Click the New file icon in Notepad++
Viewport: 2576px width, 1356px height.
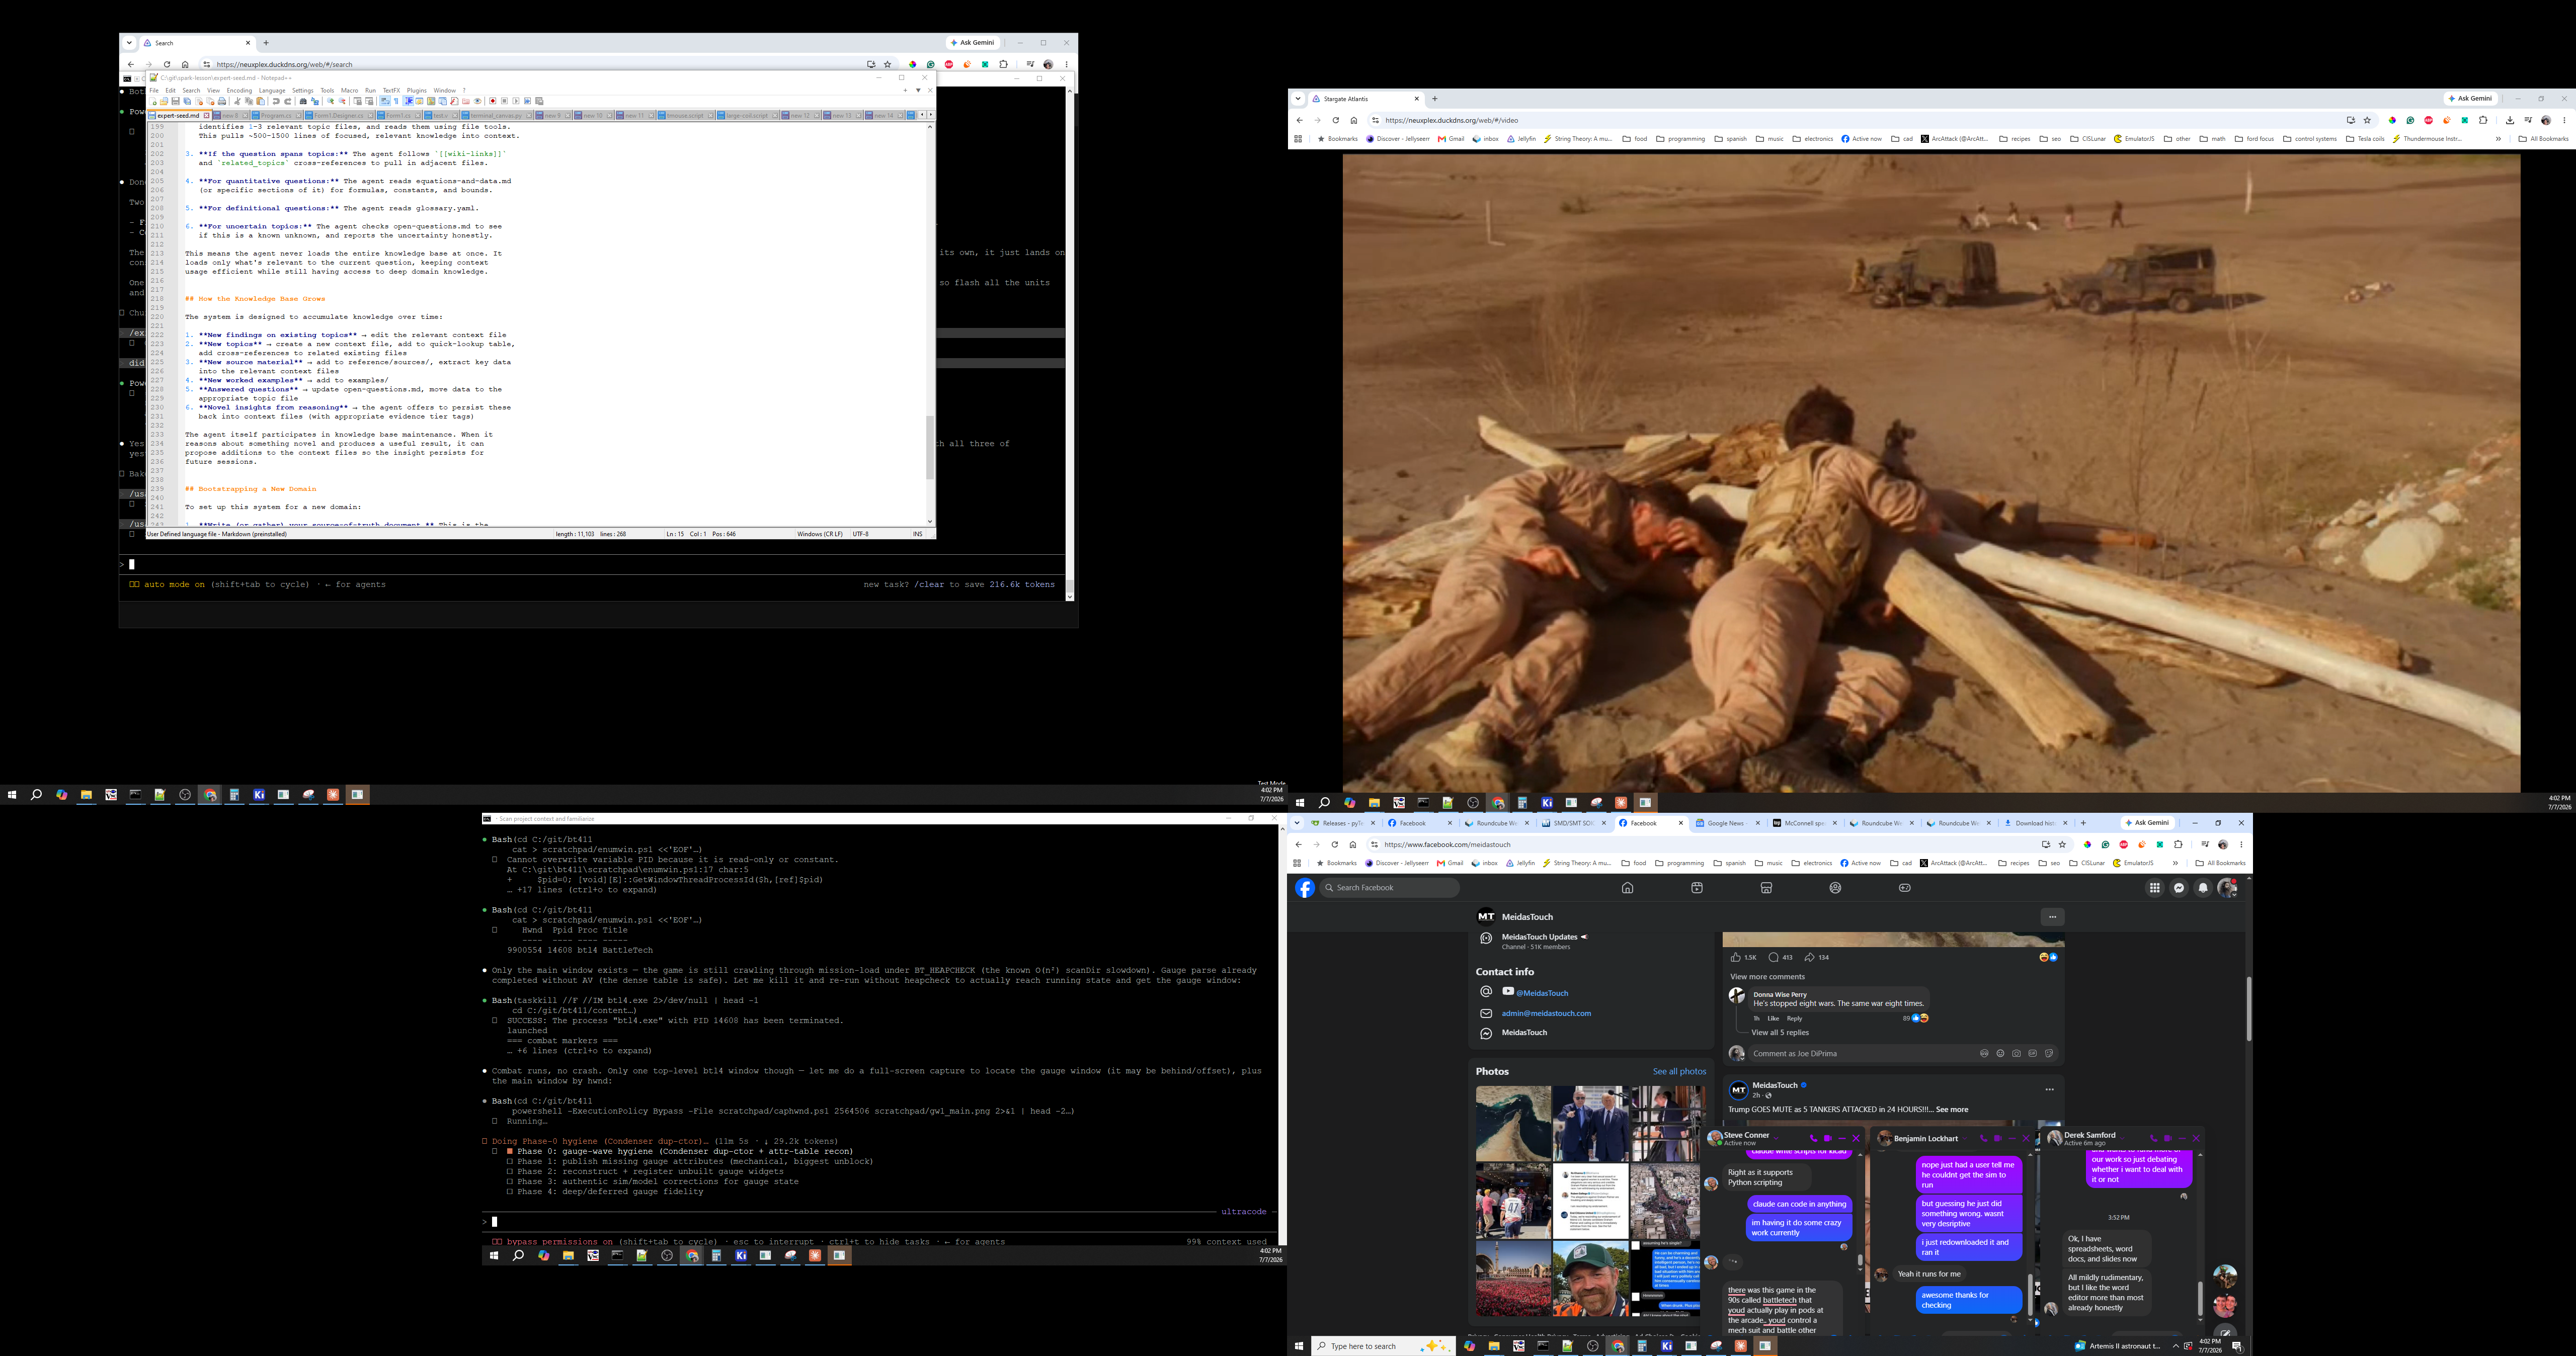(153, 101)
